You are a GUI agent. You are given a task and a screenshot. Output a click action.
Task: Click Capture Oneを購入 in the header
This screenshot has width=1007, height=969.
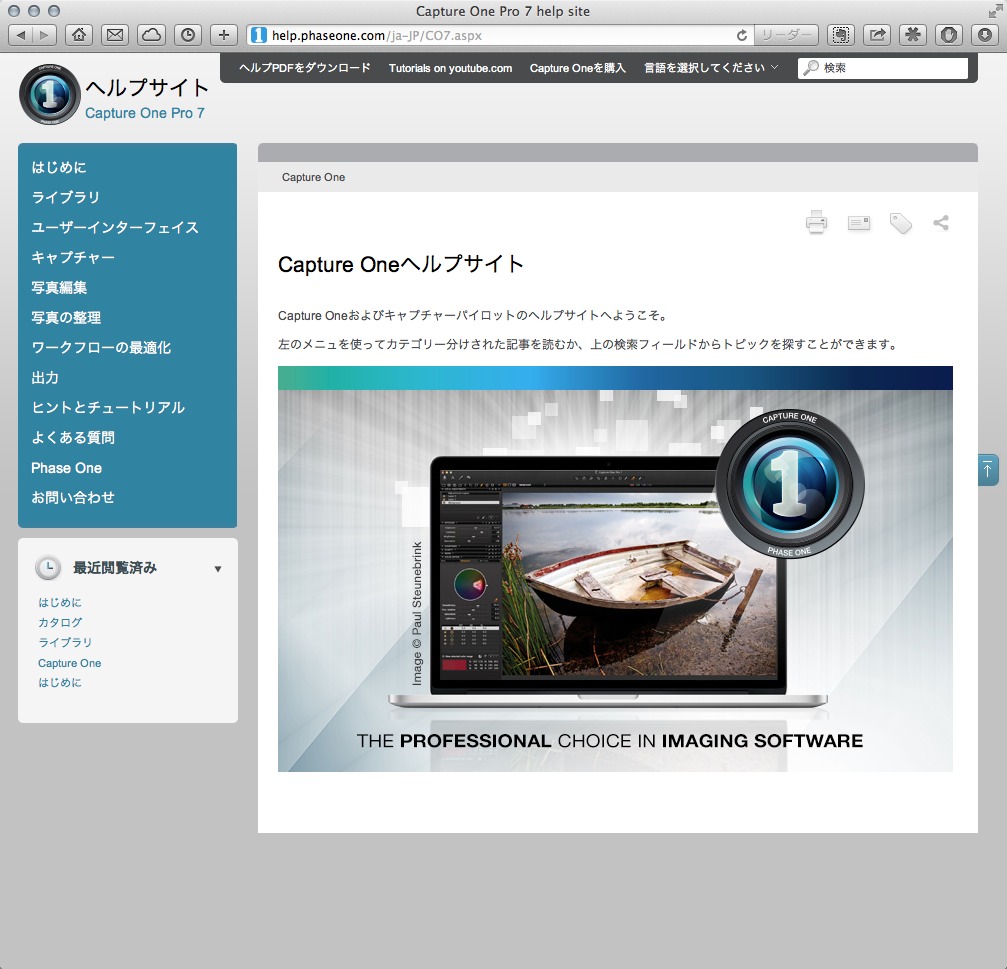[578, 67]
